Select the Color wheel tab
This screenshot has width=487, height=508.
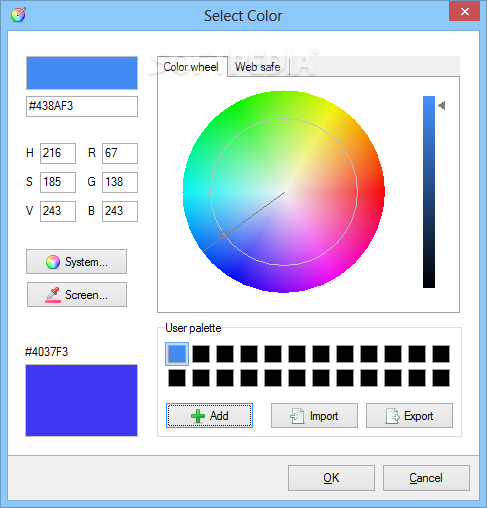coord(192,67)
